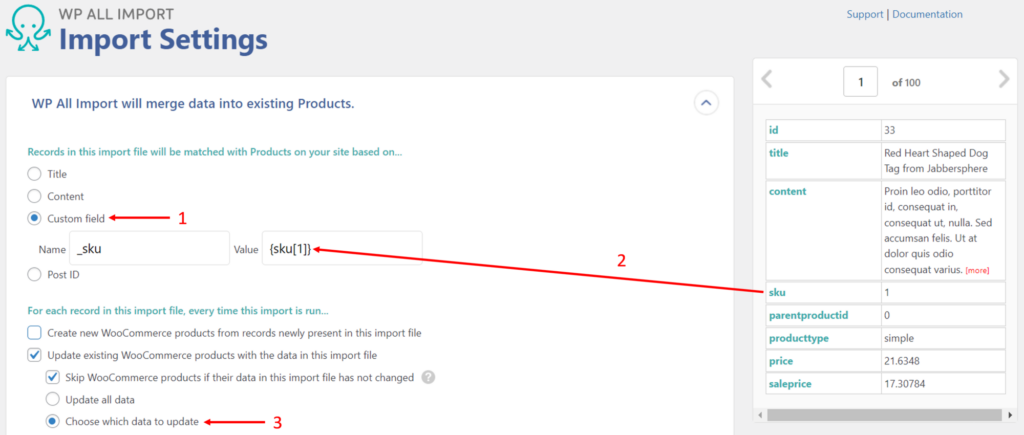Click the producttype value 'simple'
This screenshot has width=1024, height=435.
(x=899, y=338)
